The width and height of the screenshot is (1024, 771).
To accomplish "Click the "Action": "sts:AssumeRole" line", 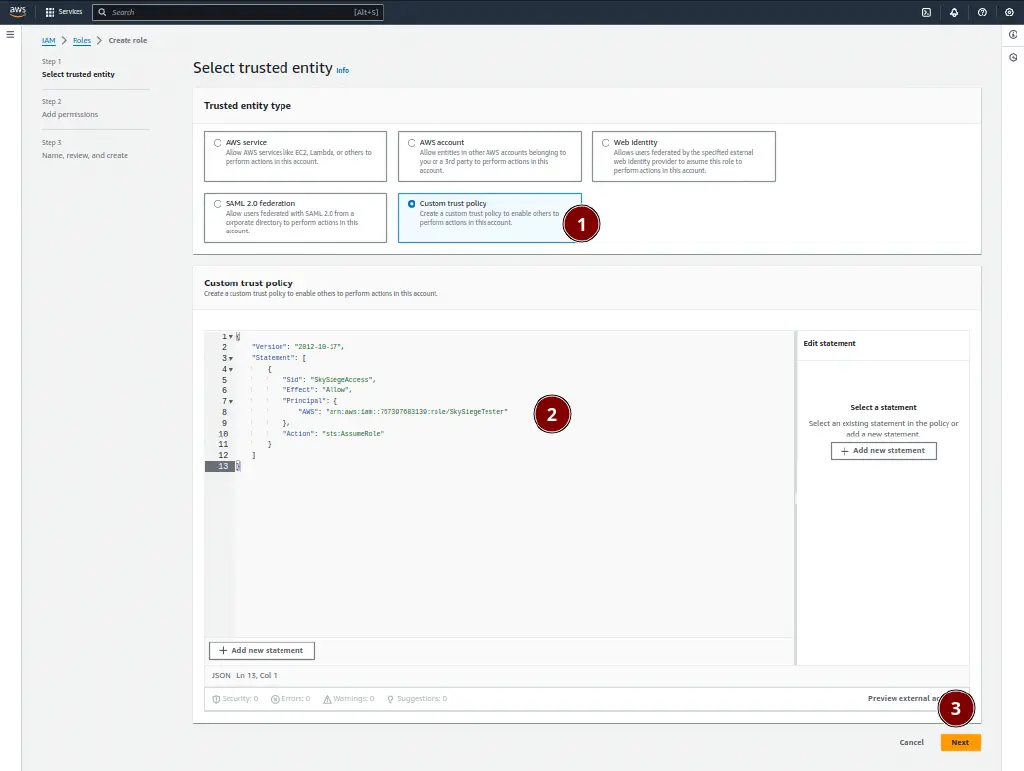I will [332, 433].
